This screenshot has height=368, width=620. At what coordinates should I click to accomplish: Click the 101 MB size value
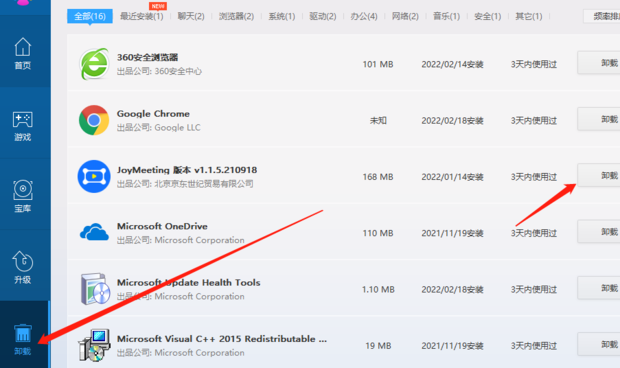click(x=378, y=64)
